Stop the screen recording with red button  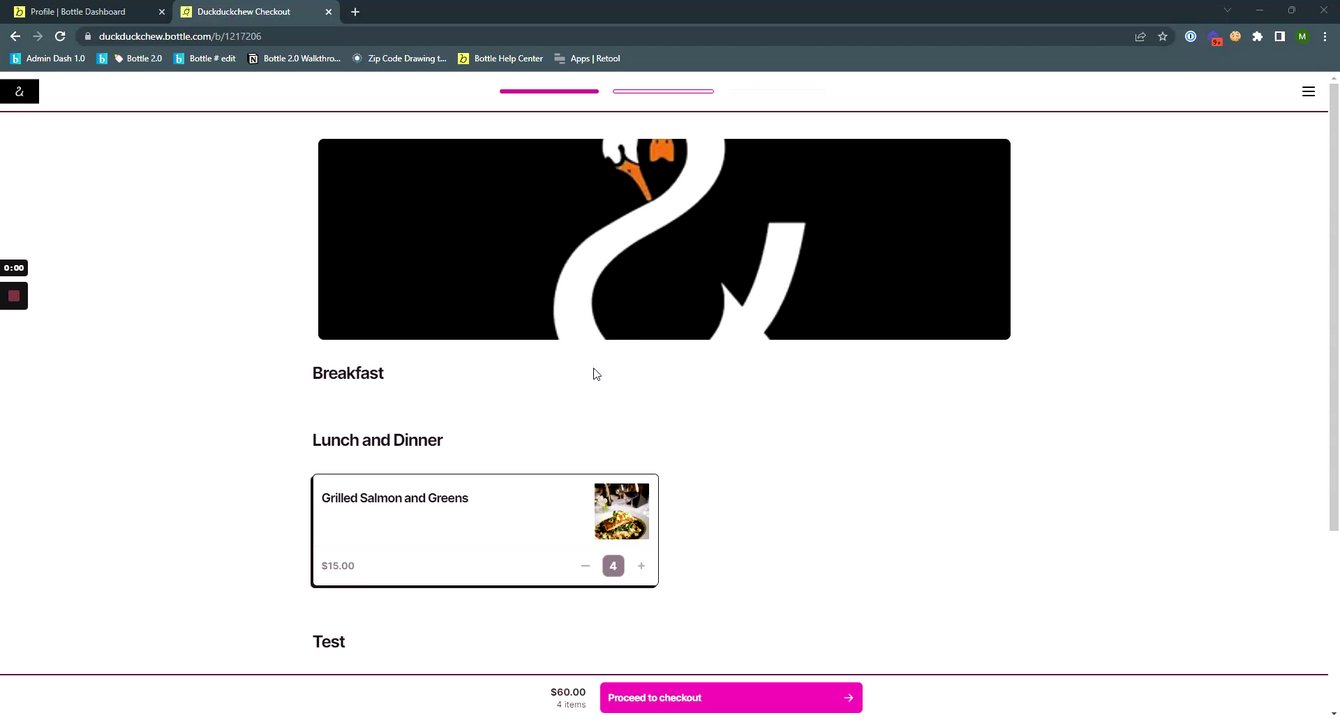click(14, 296)
